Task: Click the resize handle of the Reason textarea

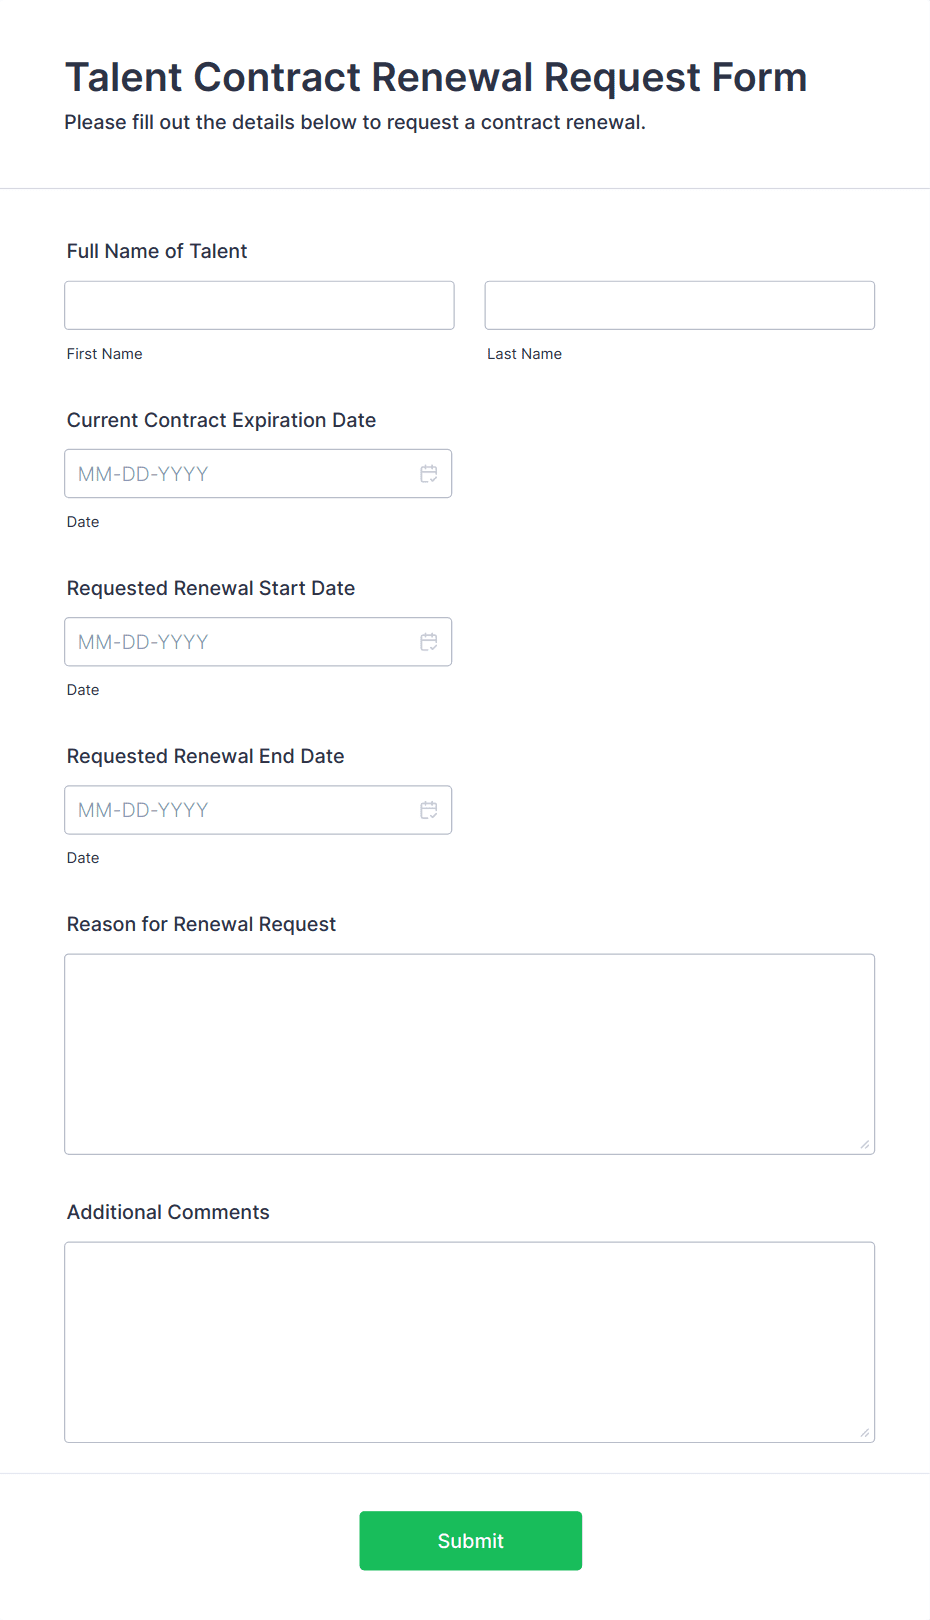Action: [864, 1142]
